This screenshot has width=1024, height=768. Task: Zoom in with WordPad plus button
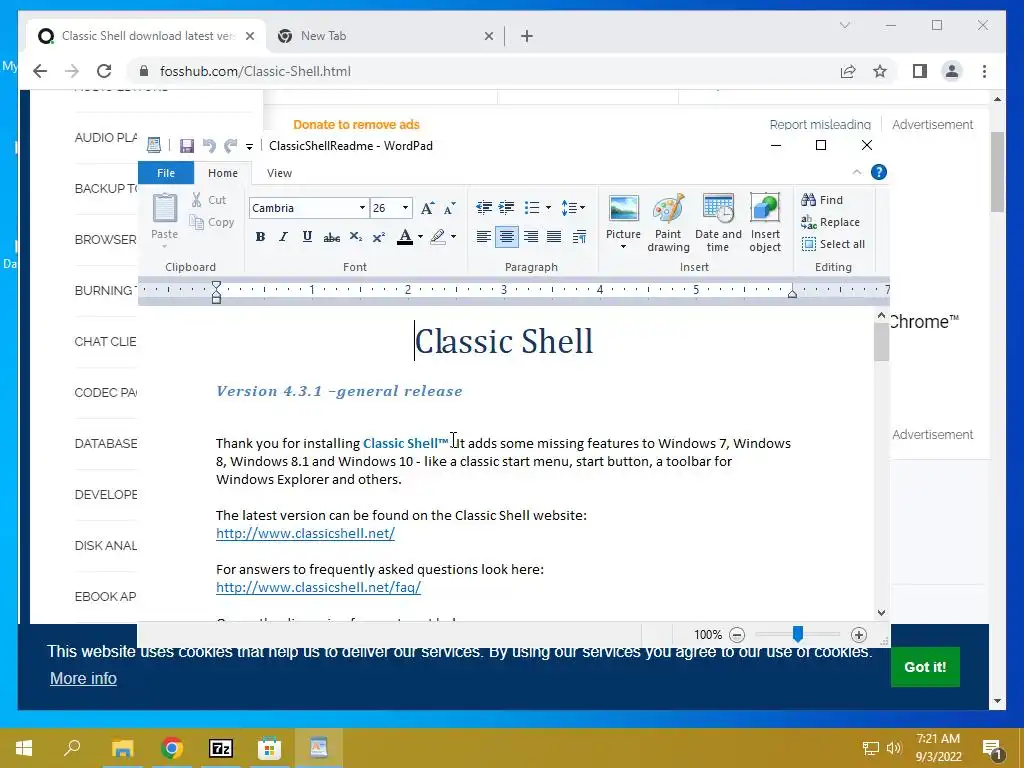pyautogui.click(x=859, y=635)
